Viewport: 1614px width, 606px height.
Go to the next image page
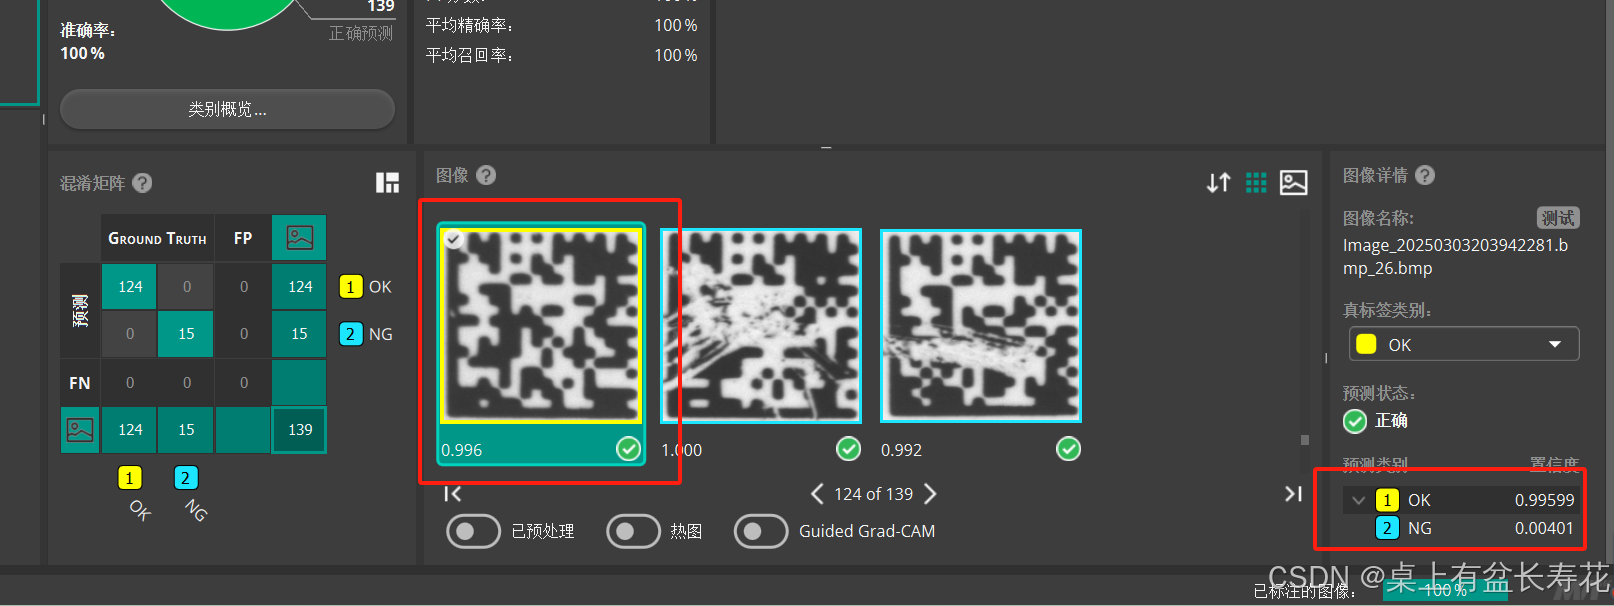(930, 494)
